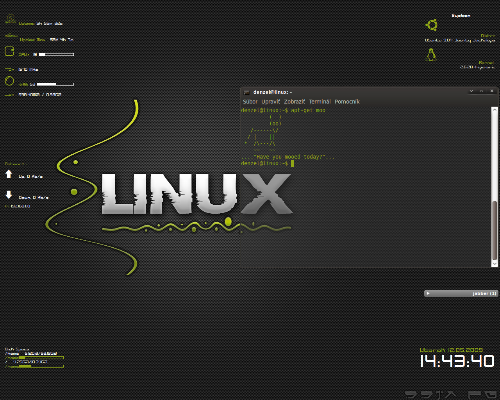This screenshot has width=500, height=400.
Task: Click the System heading at top right
Action: pos(461,16)
